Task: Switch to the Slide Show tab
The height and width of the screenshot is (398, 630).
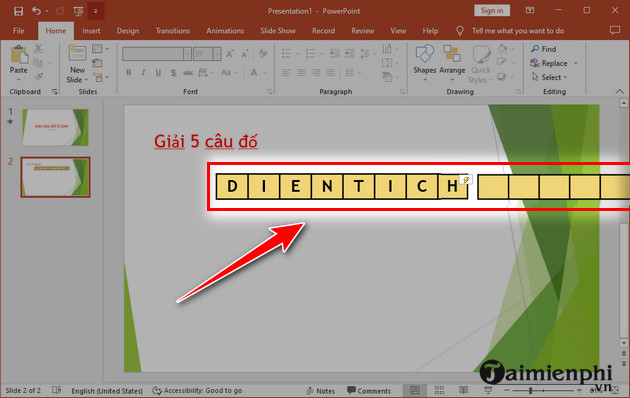Action: tap(278, 31)
